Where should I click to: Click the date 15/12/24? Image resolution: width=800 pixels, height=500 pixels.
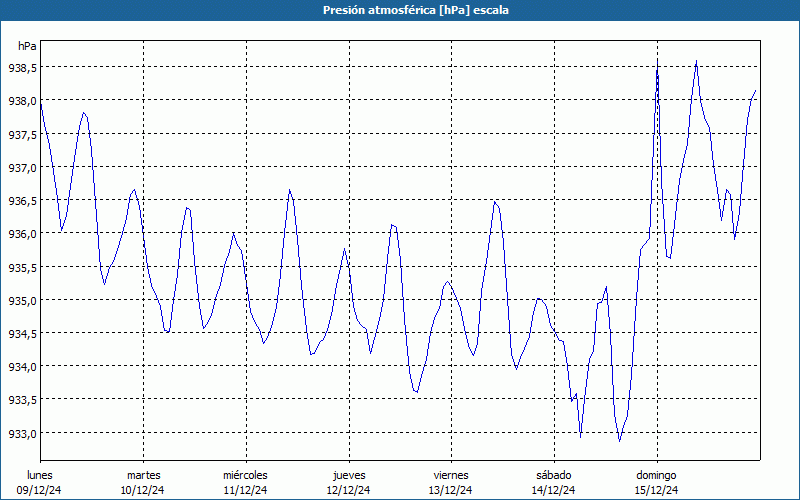tap(657, 490)
